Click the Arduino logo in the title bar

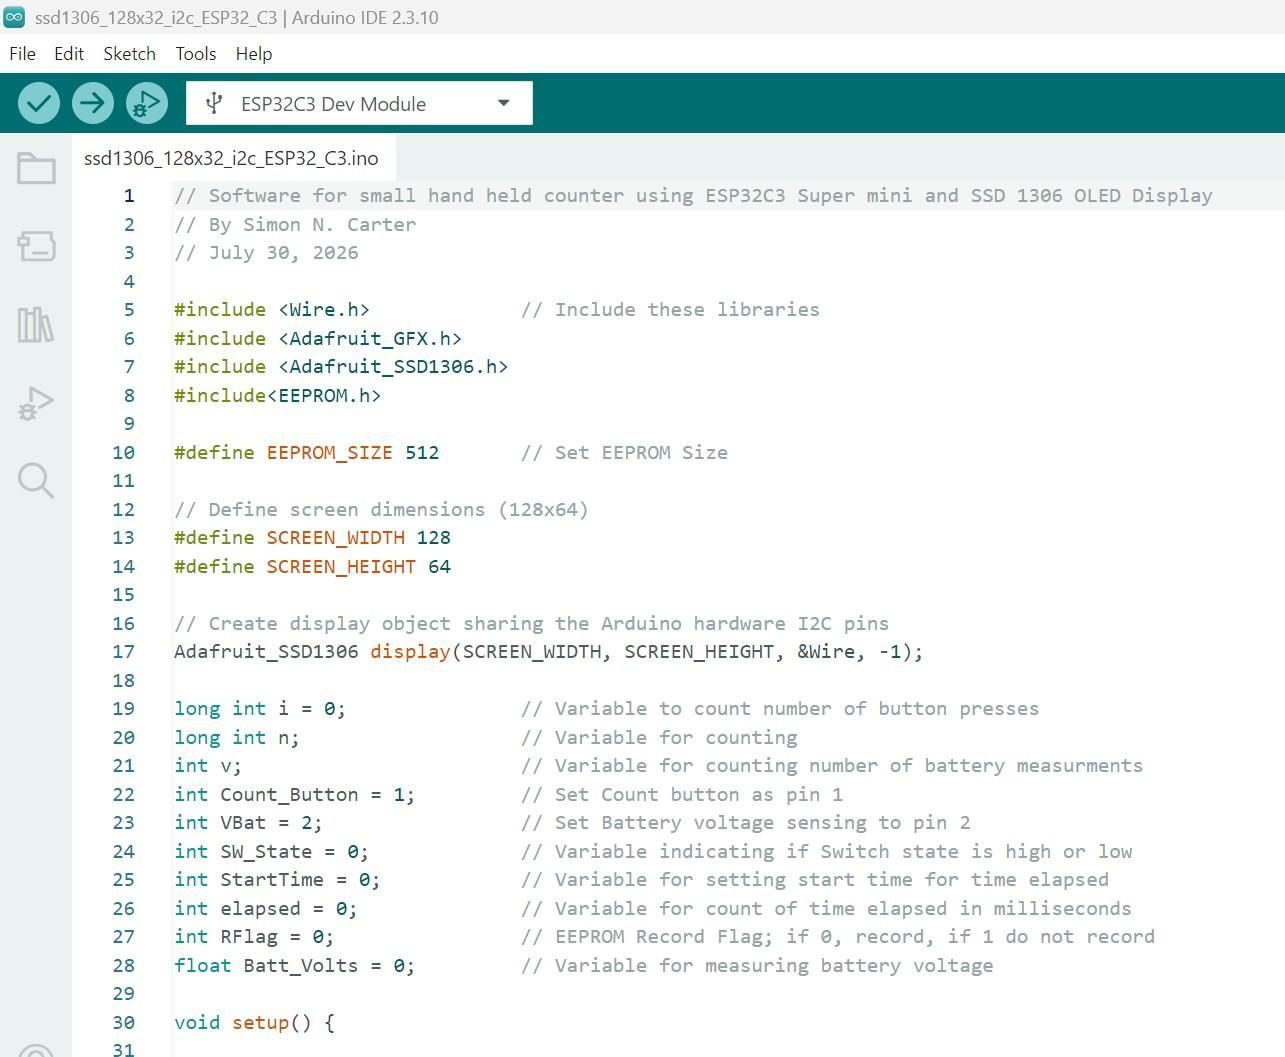pos(14,17)
